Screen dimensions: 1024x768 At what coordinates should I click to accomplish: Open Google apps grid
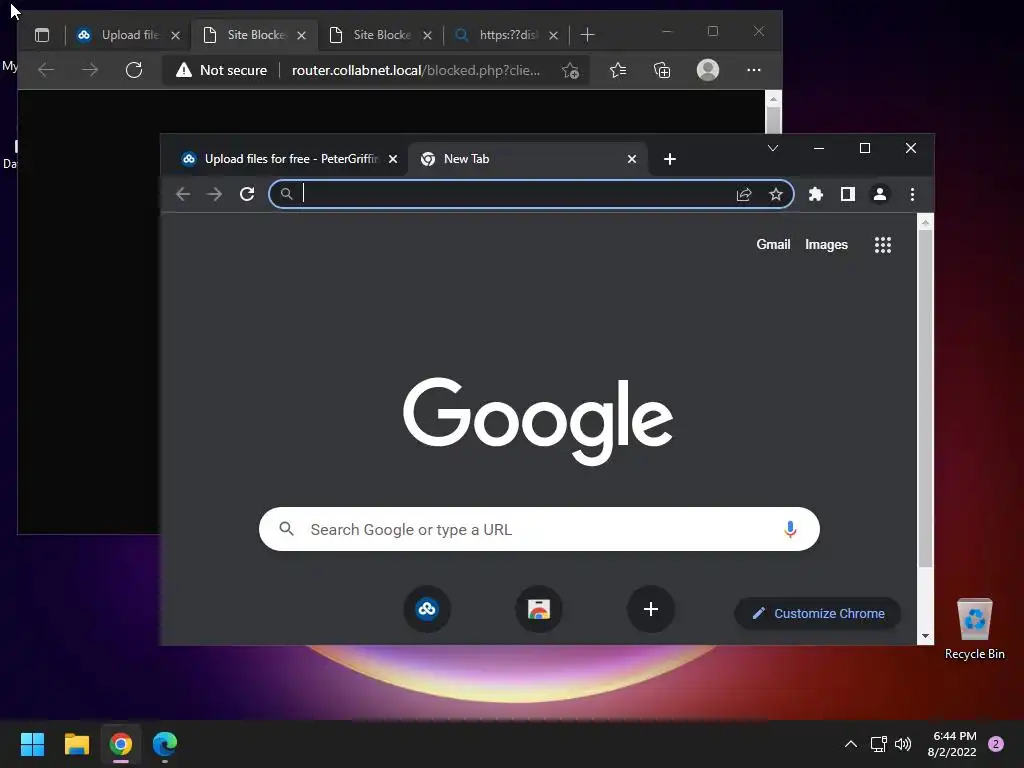[x=883, y=245]
